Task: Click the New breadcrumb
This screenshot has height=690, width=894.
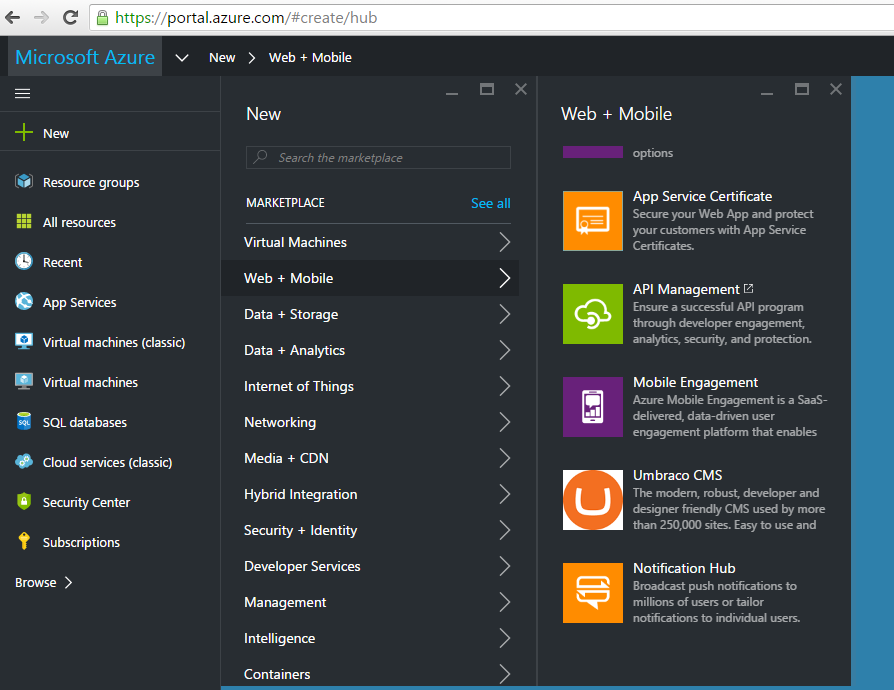Action: 222,58
